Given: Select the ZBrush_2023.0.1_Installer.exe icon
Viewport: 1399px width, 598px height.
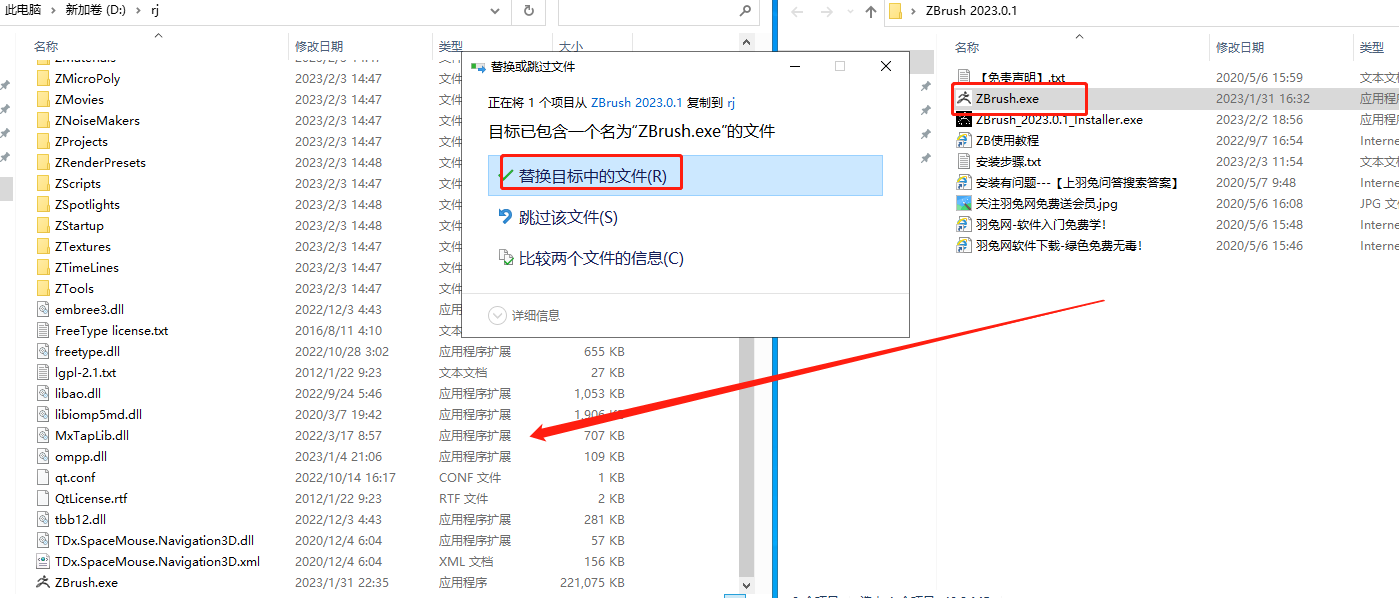Looking at the screenshot, I should point(964,119).
